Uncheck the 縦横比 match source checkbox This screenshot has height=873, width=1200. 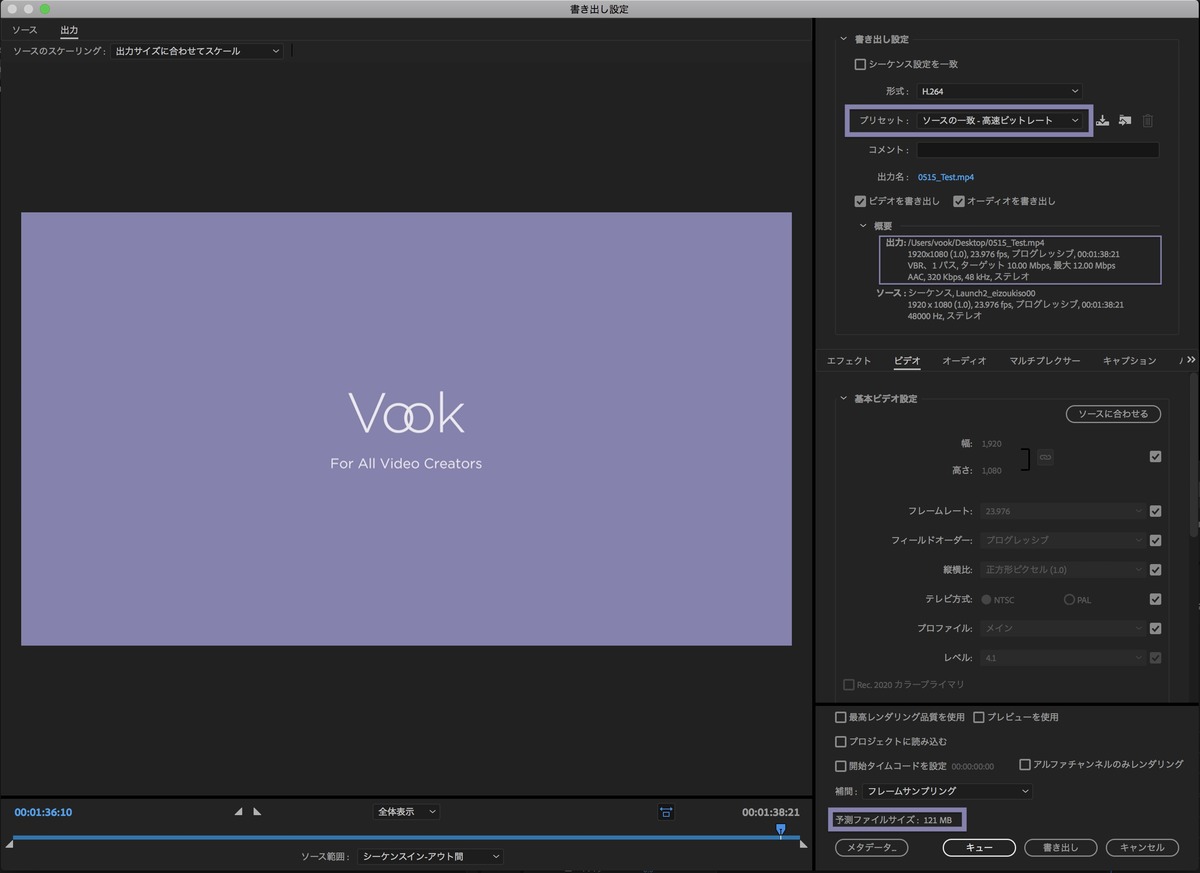click(x=1156, y=570)
